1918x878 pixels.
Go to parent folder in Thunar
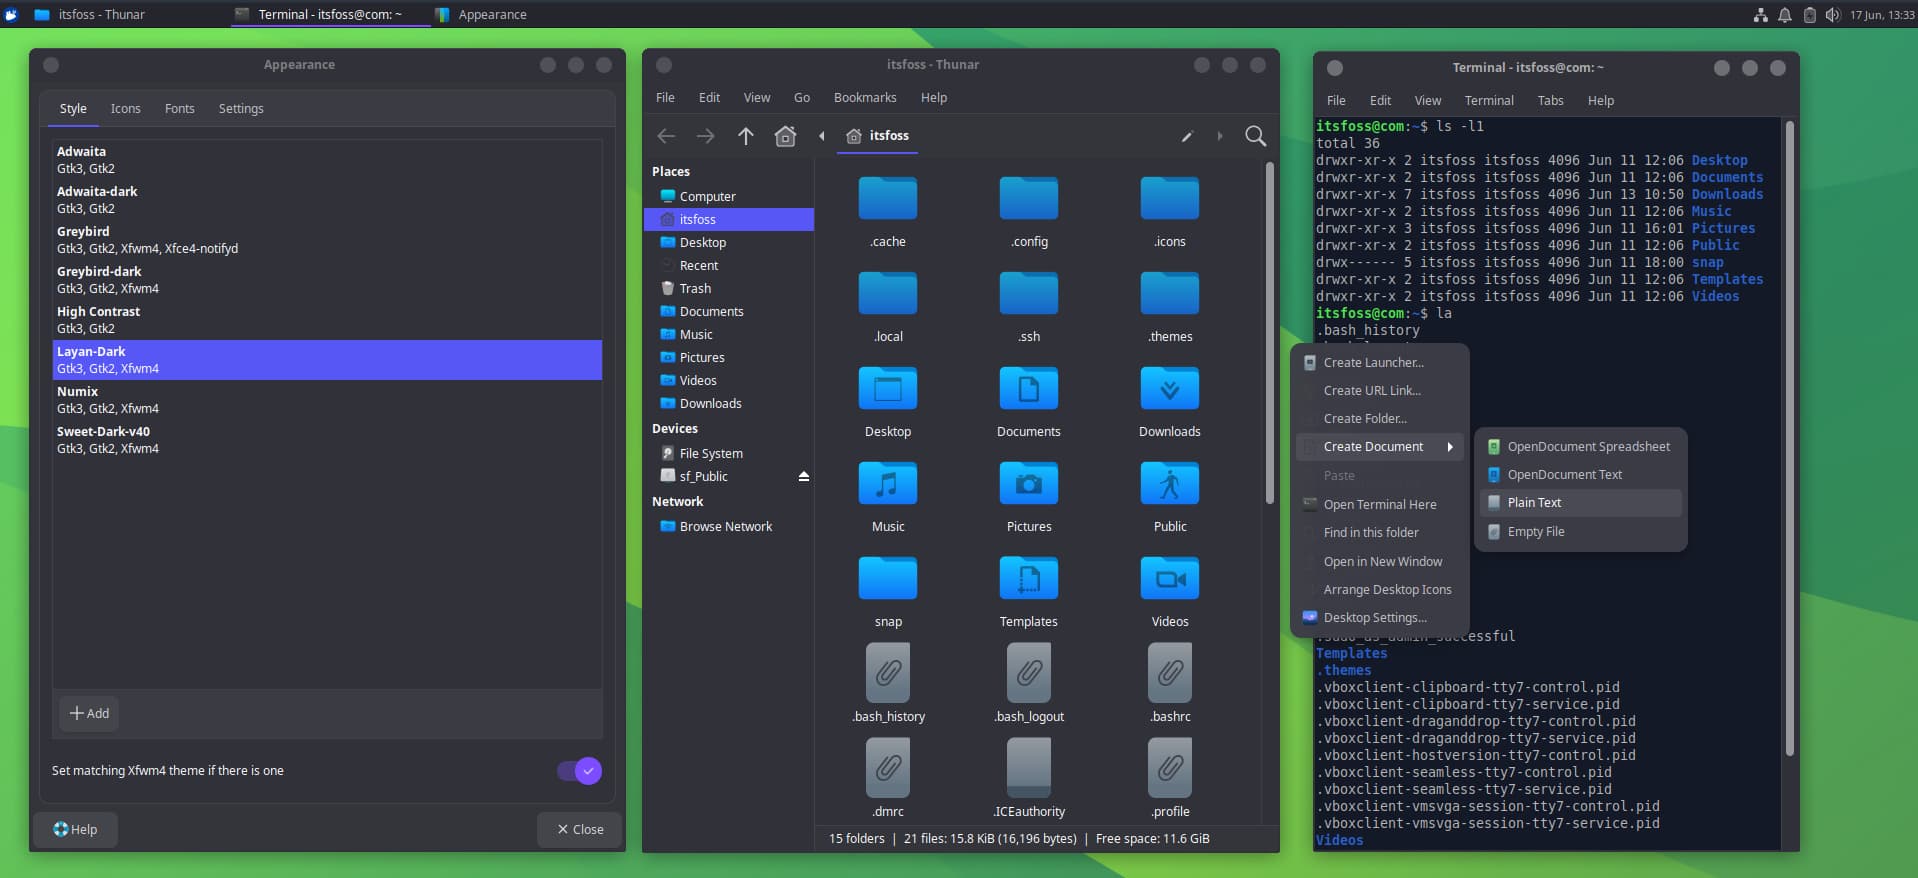[x=746, y=136]
